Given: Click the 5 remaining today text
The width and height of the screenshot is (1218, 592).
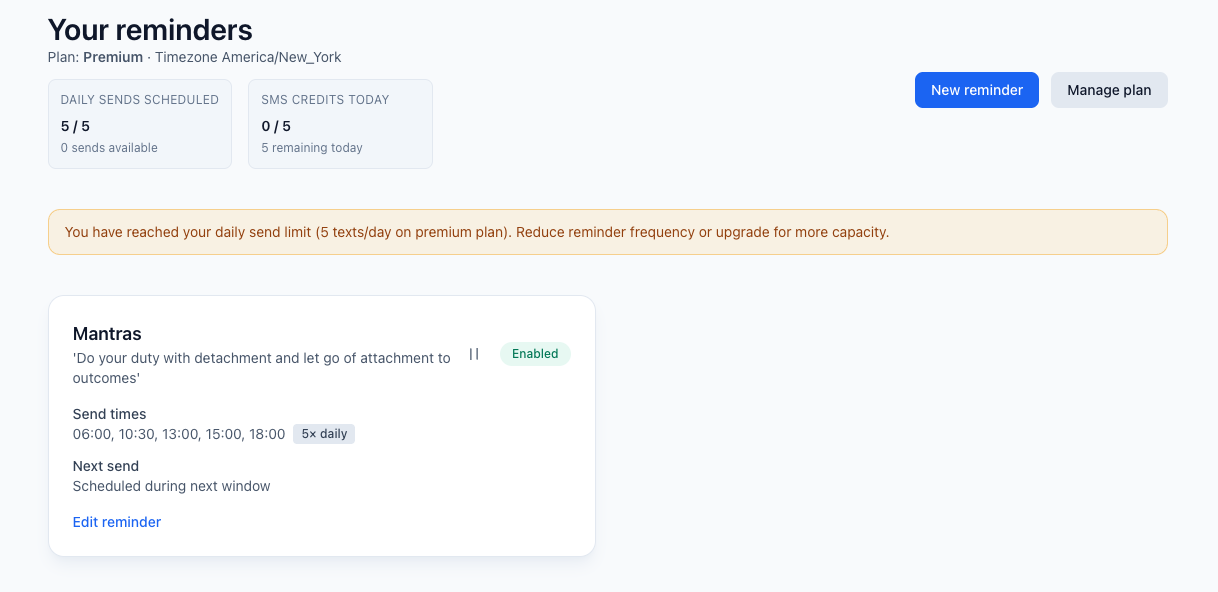Looking at the screenshot, I should [312, 148].
